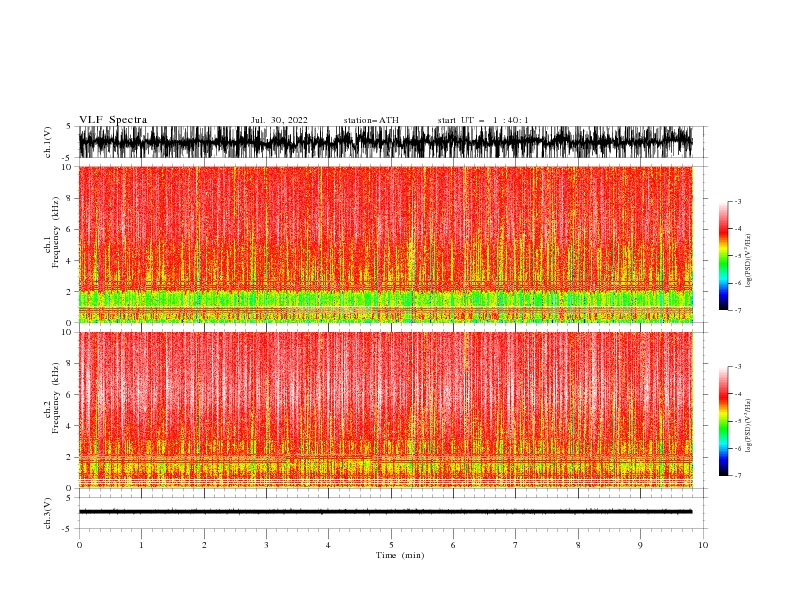Click the ch.1 spectrogram color scale bar
Screen dimensions: 792x612
click(724, 256)
